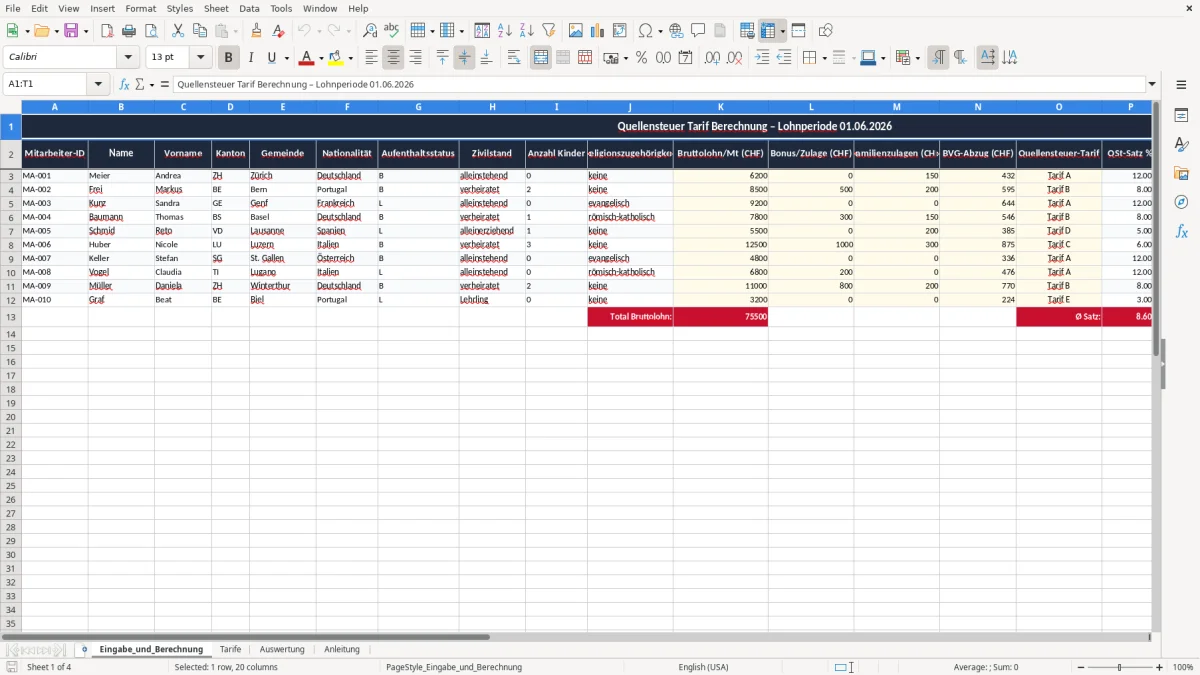Open the Paste options dropdown arrow

tap(235, 31)
